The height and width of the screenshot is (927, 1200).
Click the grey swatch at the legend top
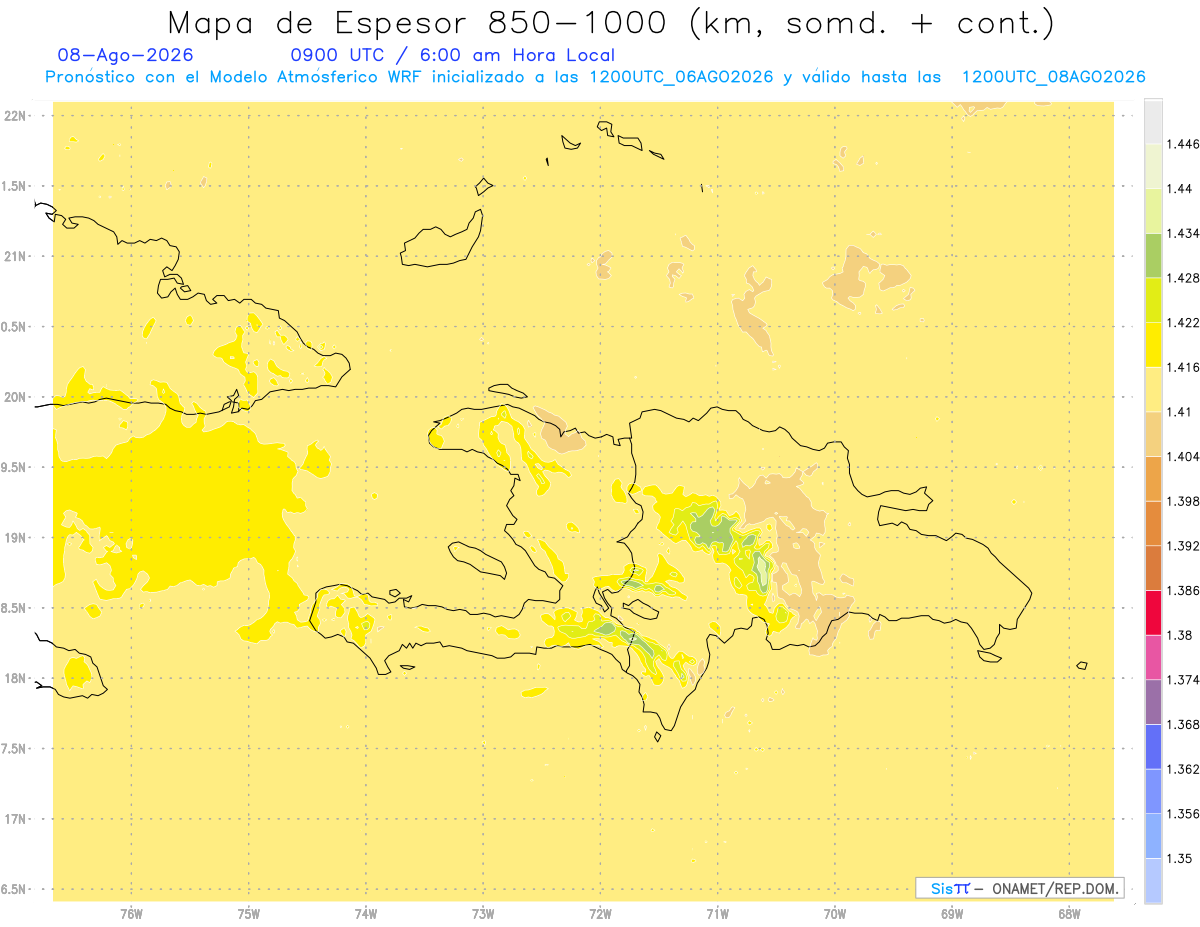click(1153, 121)
